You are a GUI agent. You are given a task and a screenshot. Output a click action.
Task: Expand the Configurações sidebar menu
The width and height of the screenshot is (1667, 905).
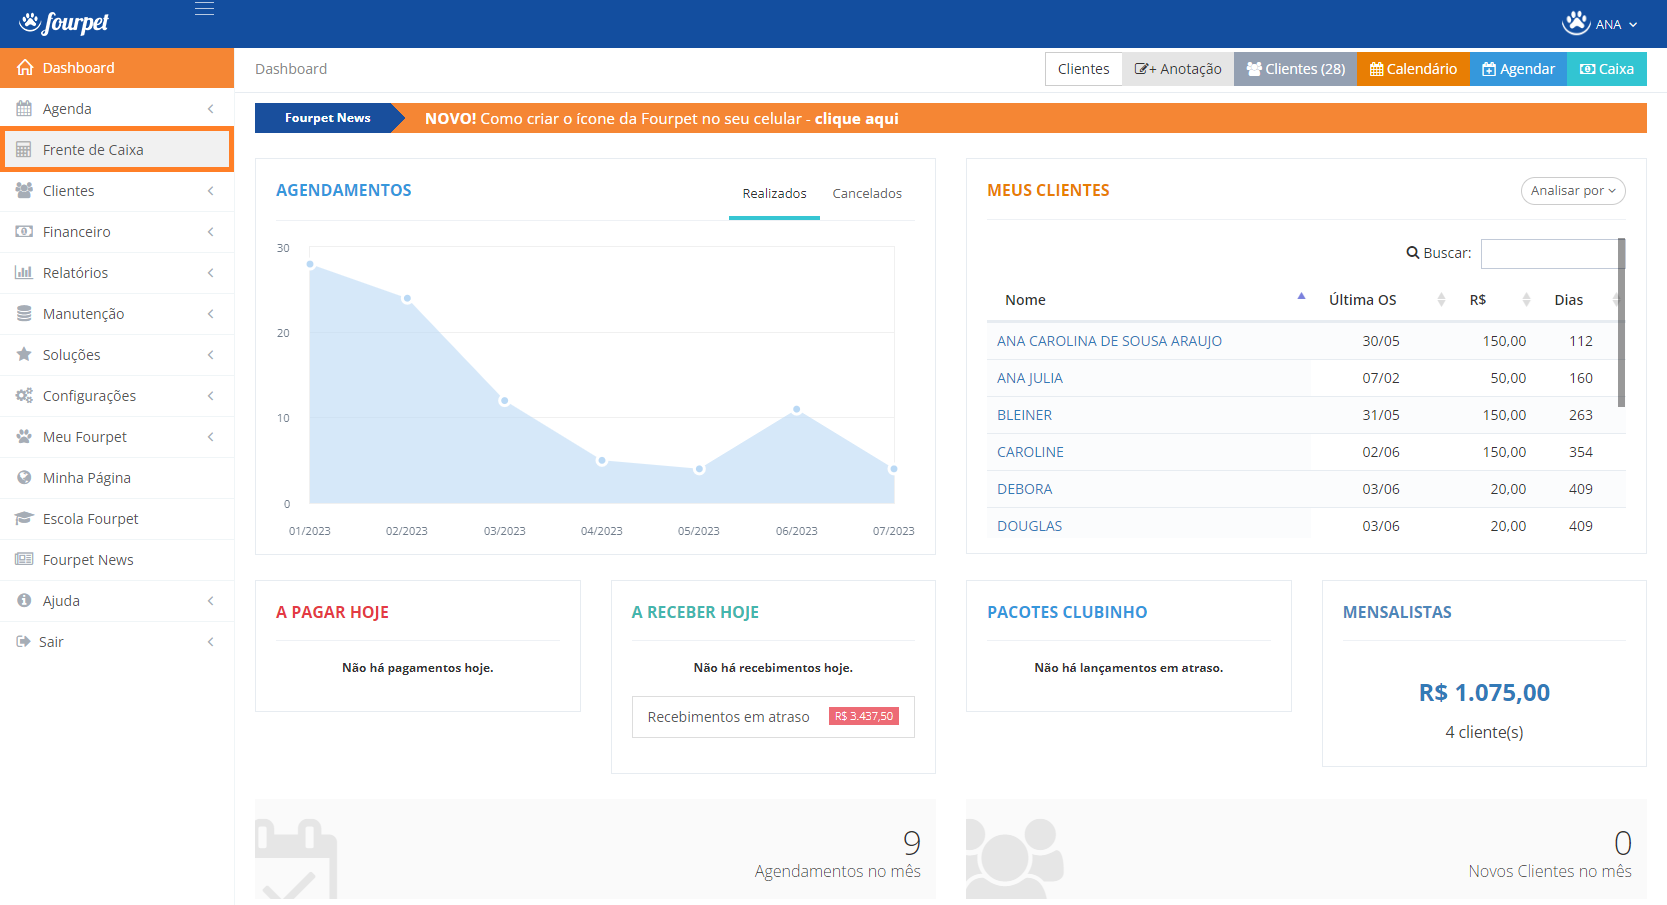click(x=211, y=396)
